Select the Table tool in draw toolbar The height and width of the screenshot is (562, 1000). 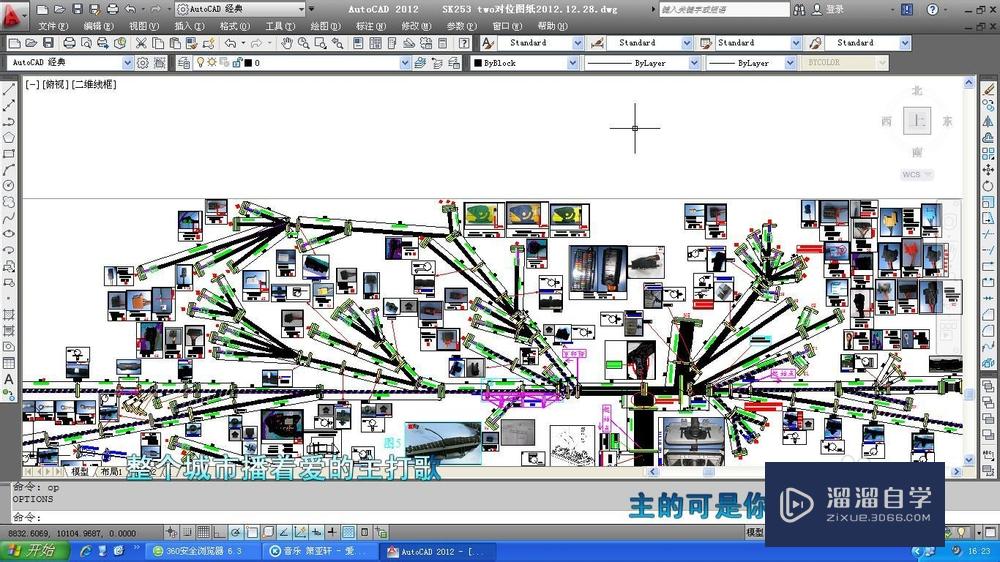9,363
